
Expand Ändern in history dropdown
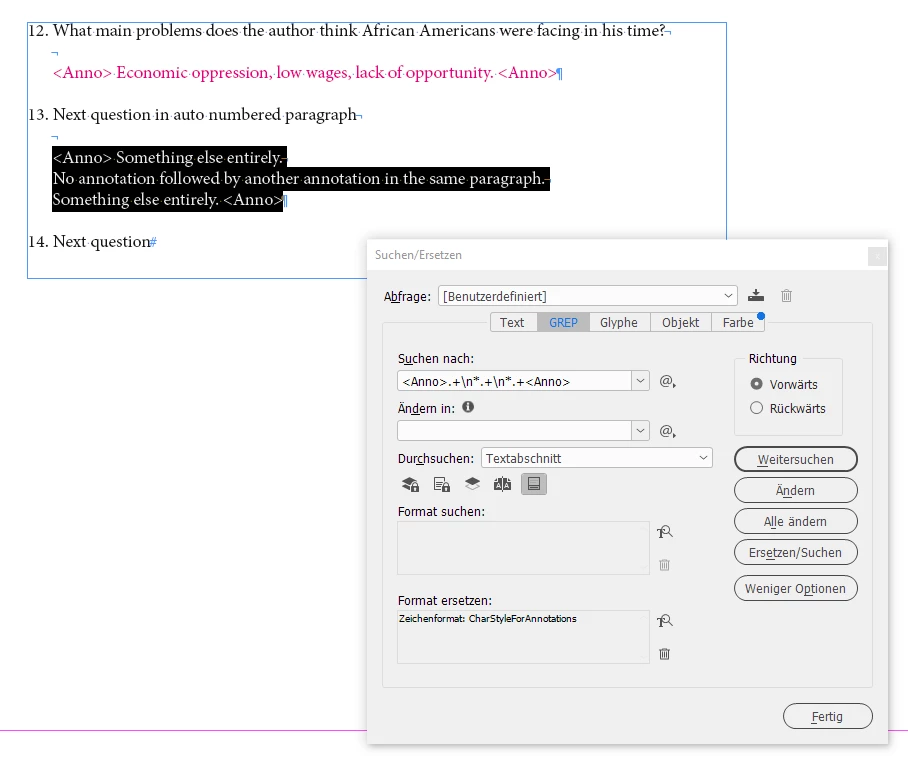click(x=640, y=431)
